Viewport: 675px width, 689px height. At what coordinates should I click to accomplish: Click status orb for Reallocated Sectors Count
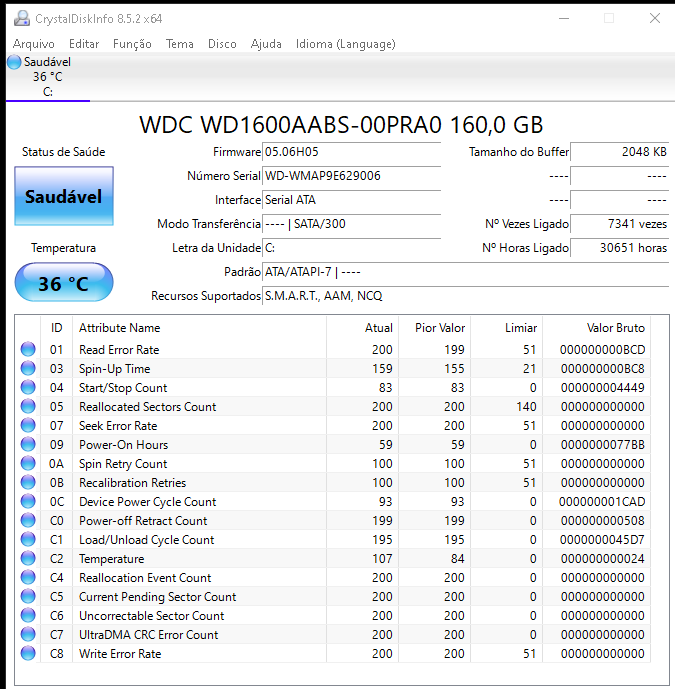pyautogui.click(x=28, y=406)
